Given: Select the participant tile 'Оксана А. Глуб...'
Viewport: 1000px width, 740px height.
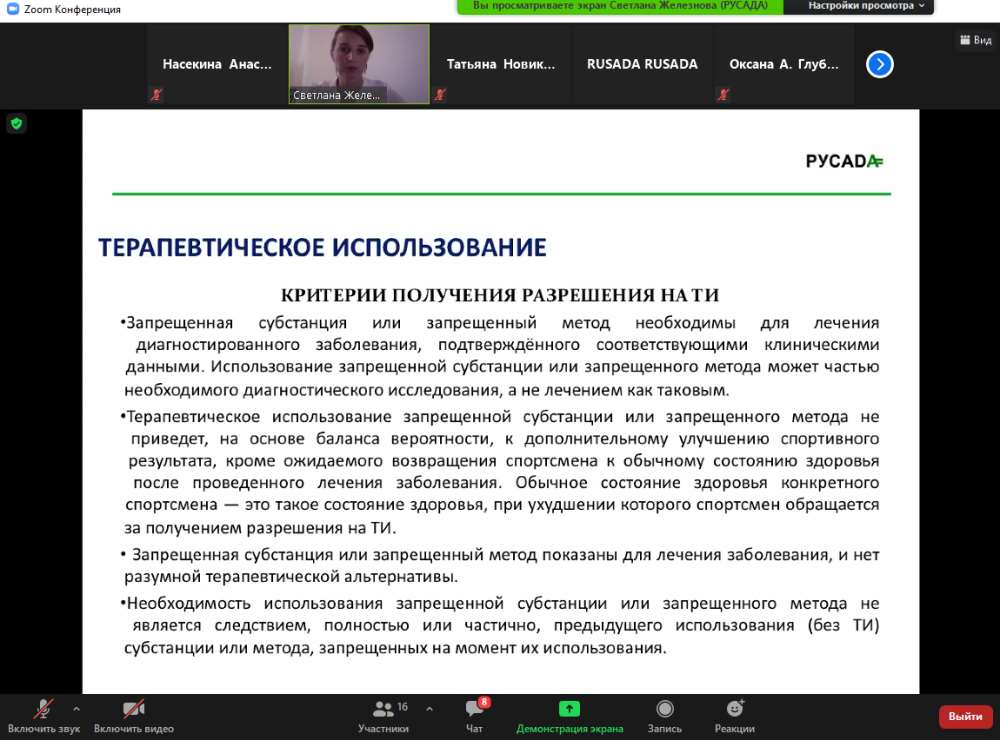Looking at the screenshot, I should 784,64.
